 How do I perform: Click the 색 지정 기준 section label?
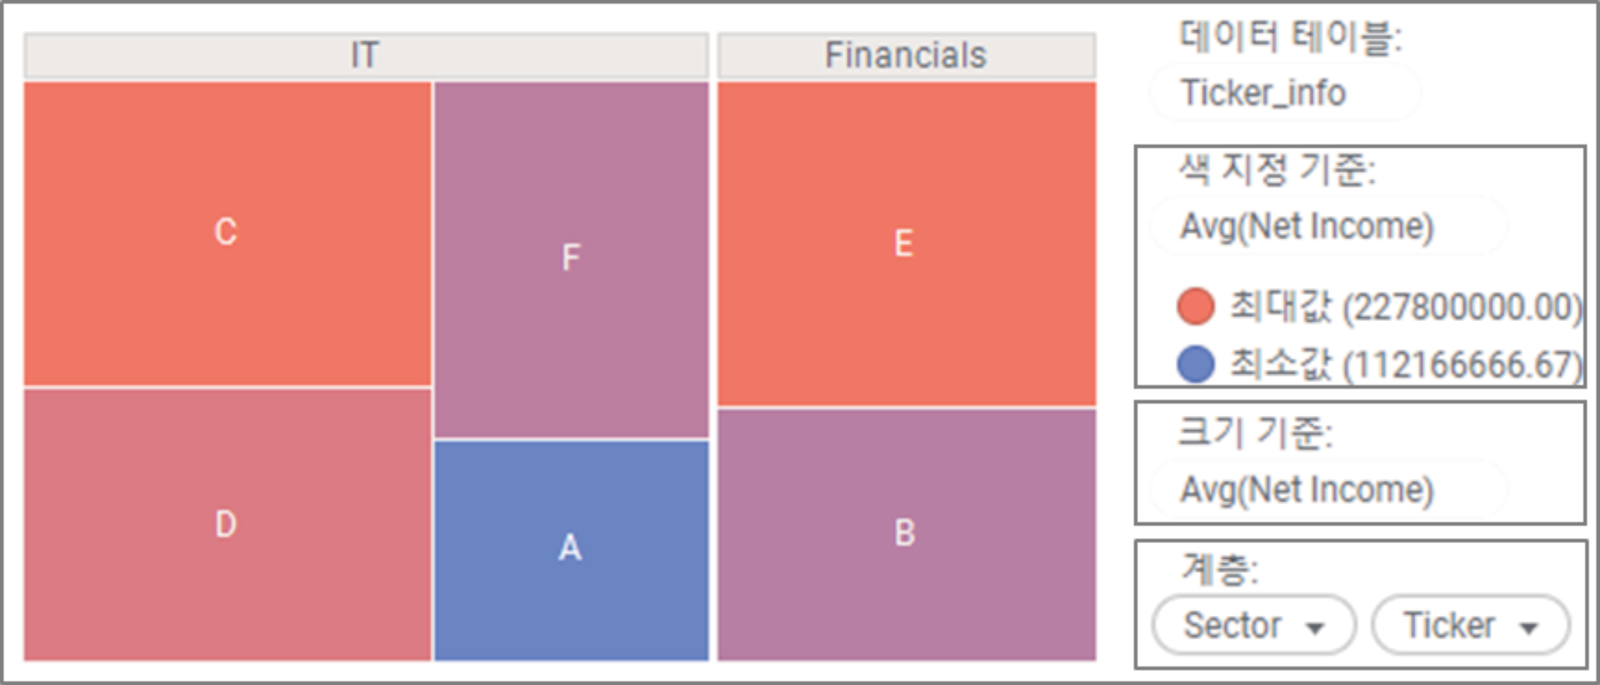pos(1277,170)
